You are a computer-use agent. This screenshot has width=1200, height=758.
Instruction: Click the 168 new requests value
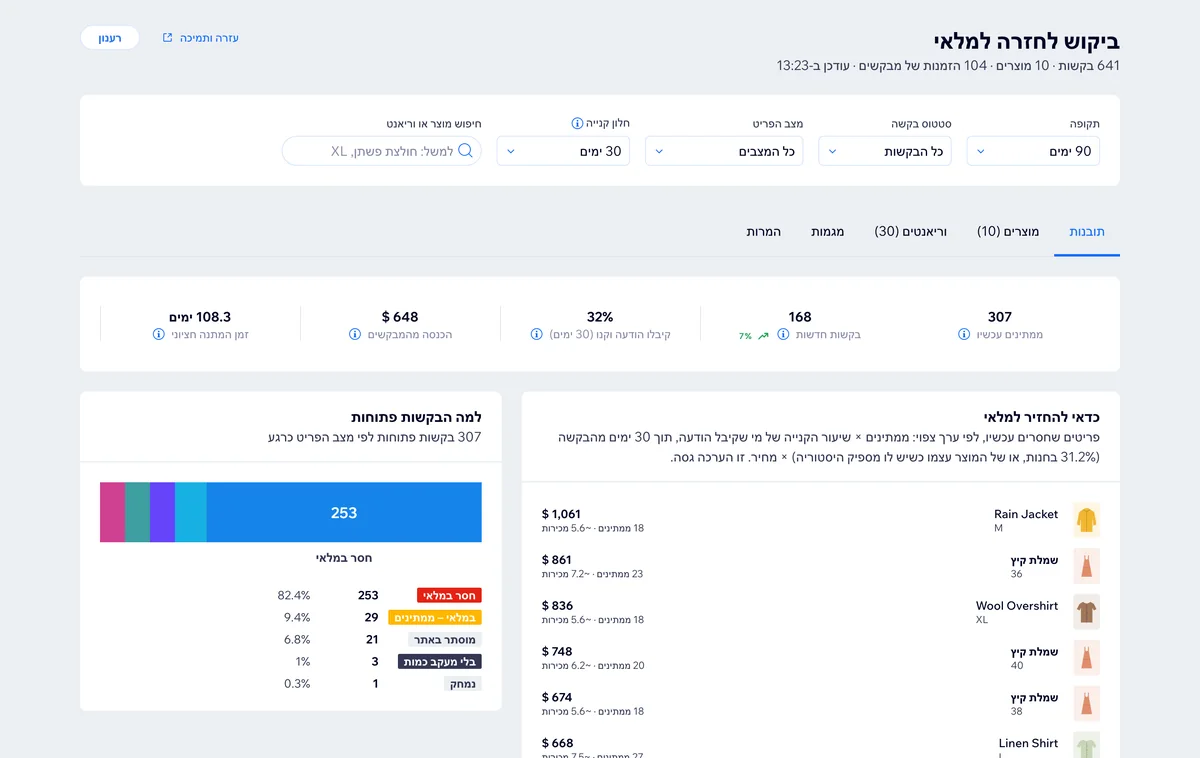click(800, 317)
